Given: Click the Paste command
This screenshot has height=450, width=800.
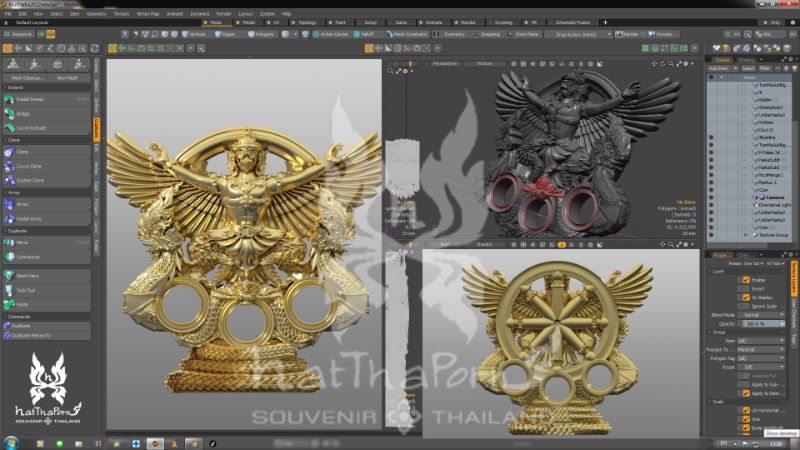Looking at the screenshot, I should point(47,305).
